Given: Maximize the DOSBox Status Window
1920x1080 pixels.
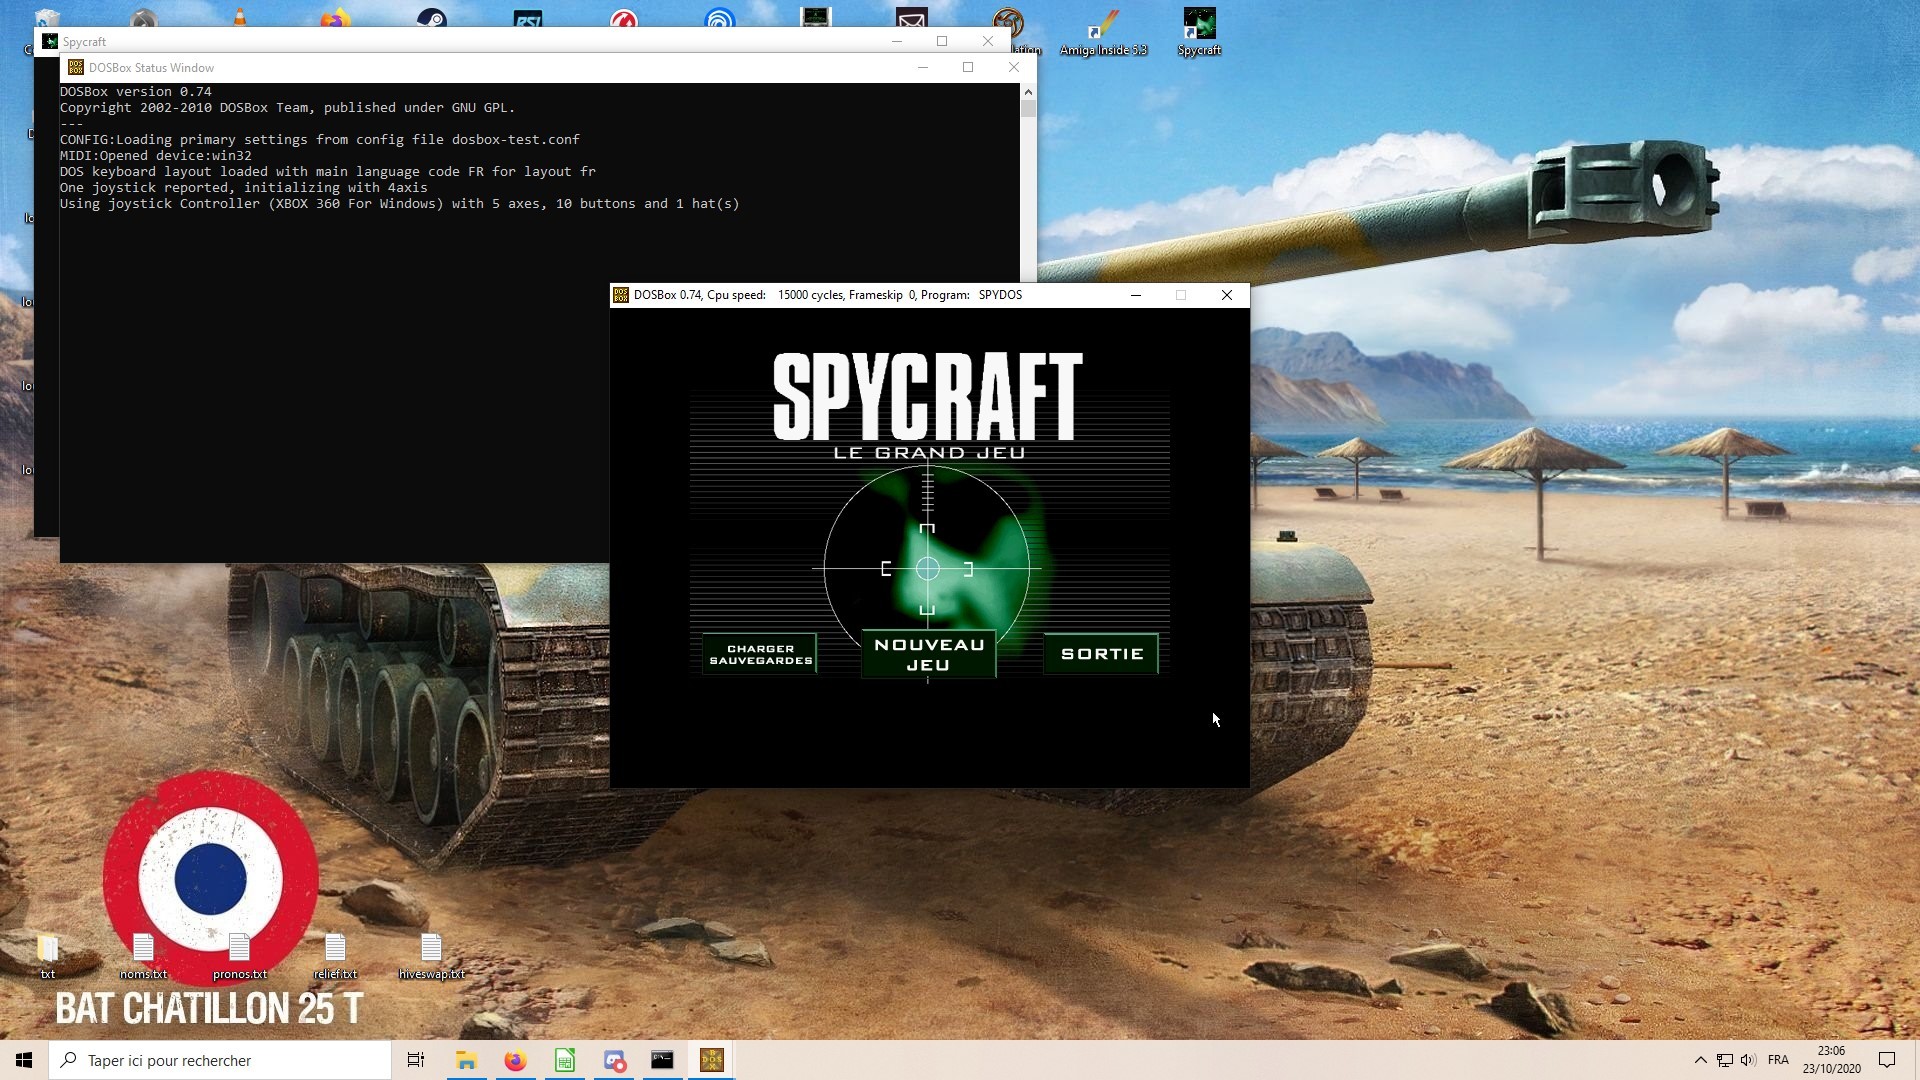Looking at the screenshot, I should (968, 67).
